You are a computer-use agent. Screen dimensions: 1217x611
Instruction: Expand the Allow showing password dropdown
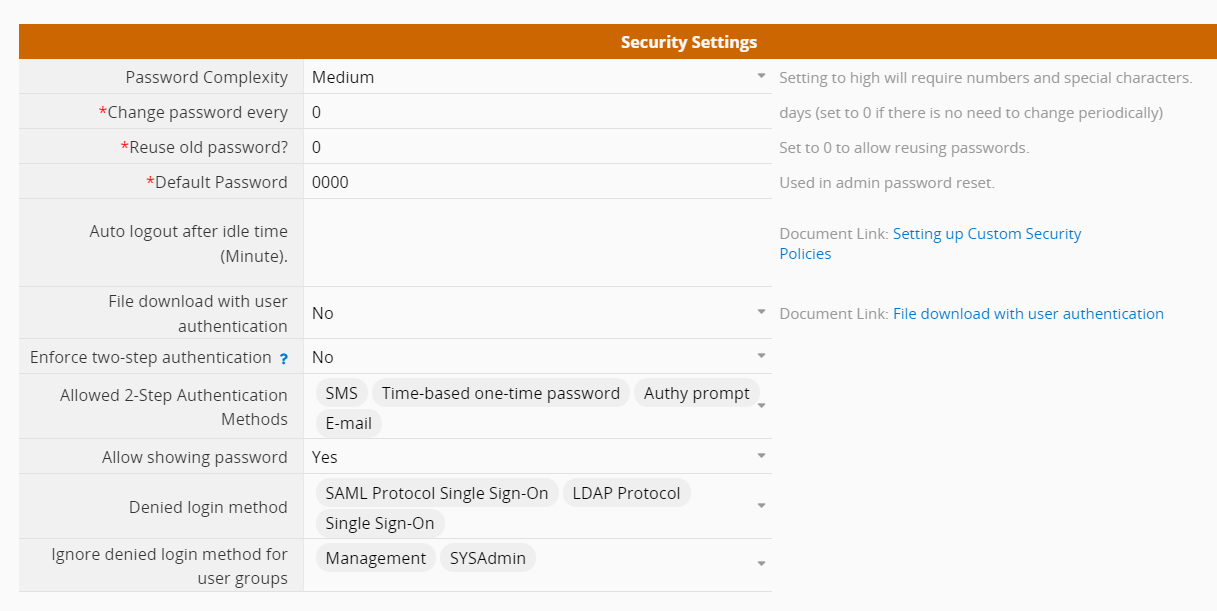tap(761, 456)
